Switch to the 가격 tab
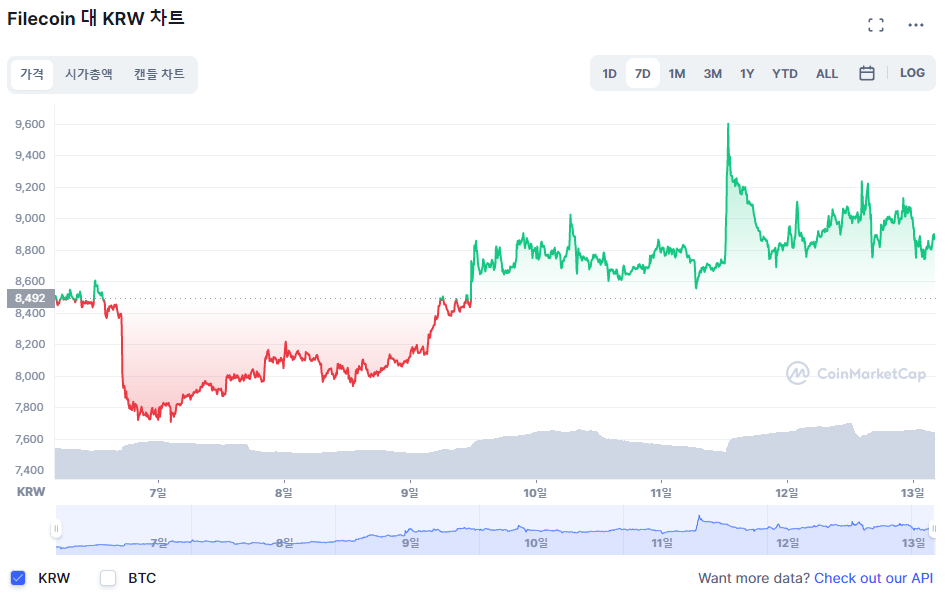Viewport: 950px width, 605px height. [x=32, y=74]
